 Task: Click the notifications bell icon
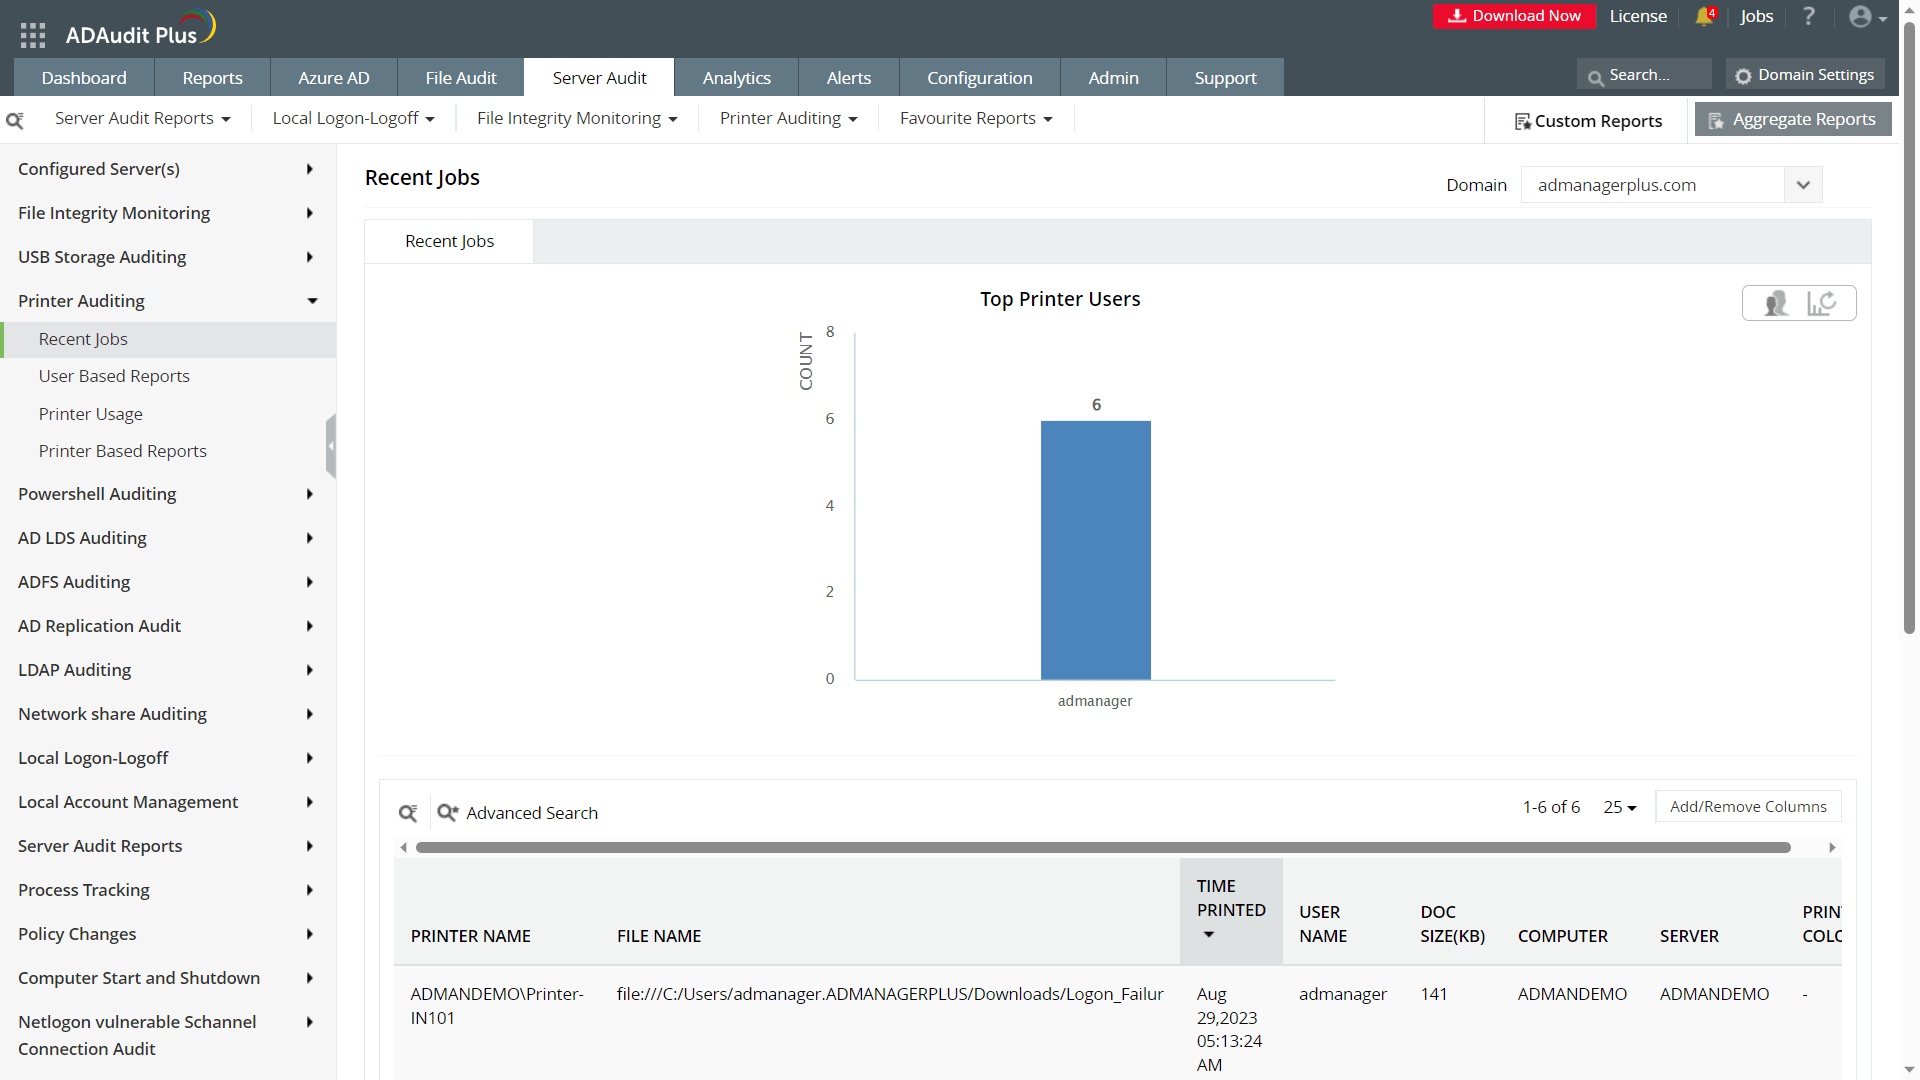click(x=1704, y=16)
